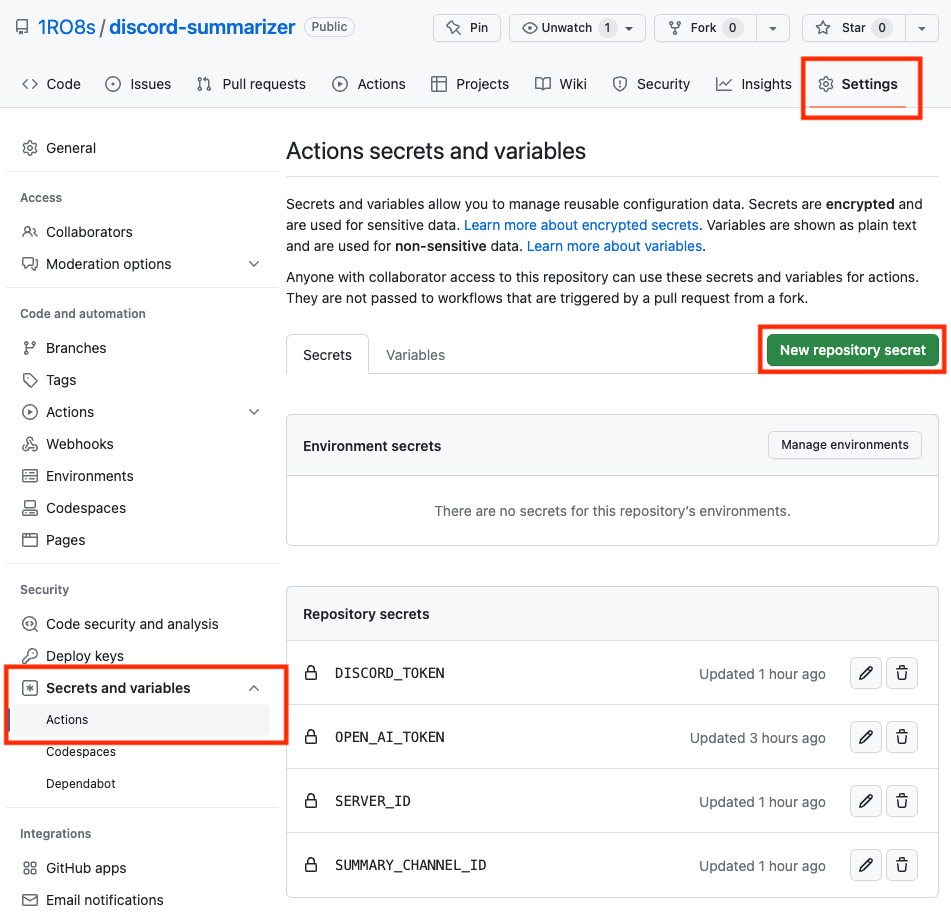
Task: Click the Email notifications envelope icon
Action: pos(30,900)
